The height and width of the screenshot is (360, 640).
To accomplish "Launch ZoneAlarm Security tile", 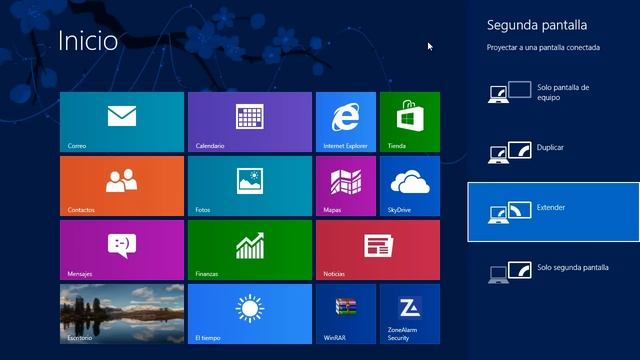I will pos(410,314).
